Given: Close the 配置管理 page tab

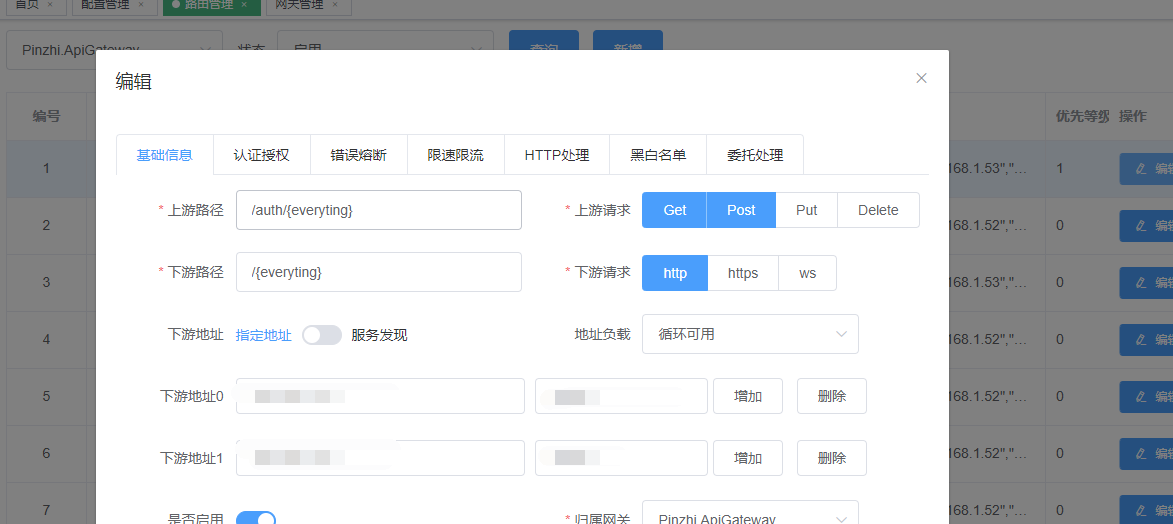Looking at the screenshot, I should point(141,4).
